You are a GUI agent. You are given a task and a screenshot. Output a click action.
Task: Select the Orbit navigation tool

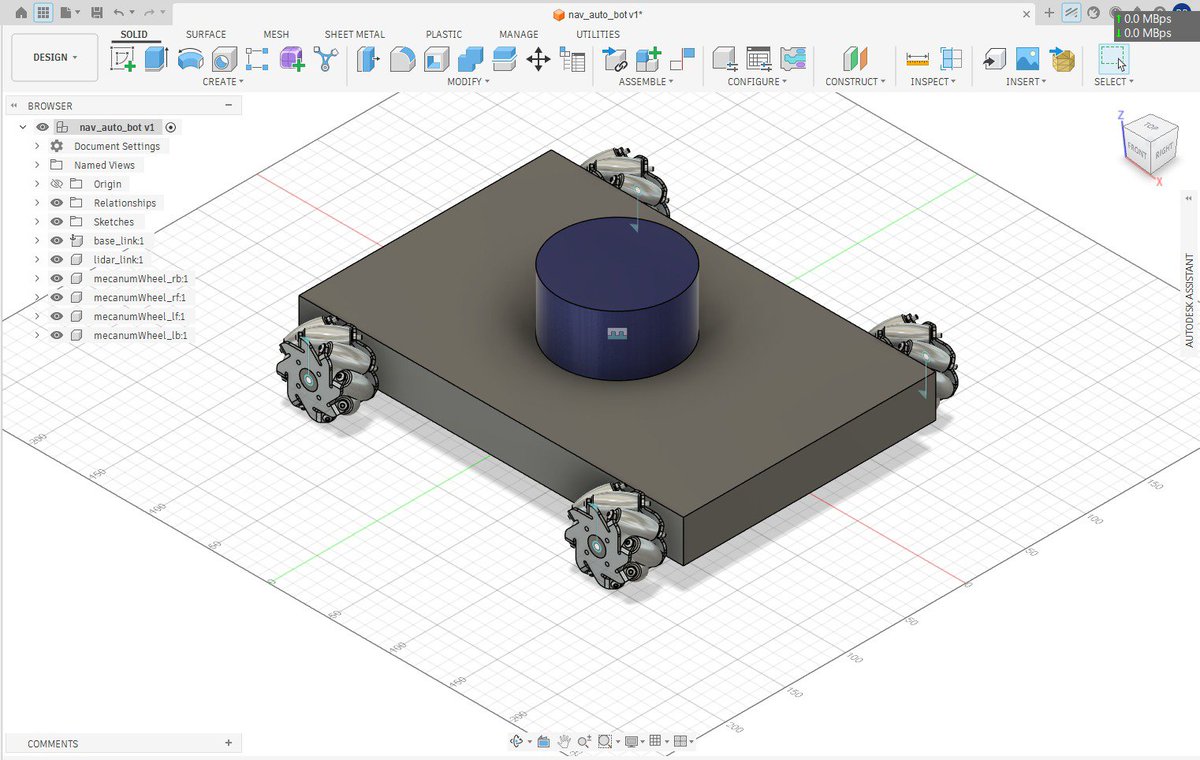click(517, 741)
